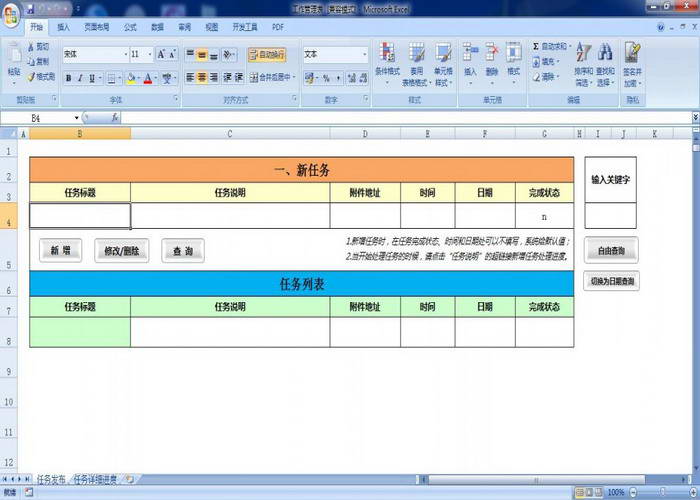700x500 pixels.
Task: Open the Developer tools ribbon tab
Action: click(245, 27)
